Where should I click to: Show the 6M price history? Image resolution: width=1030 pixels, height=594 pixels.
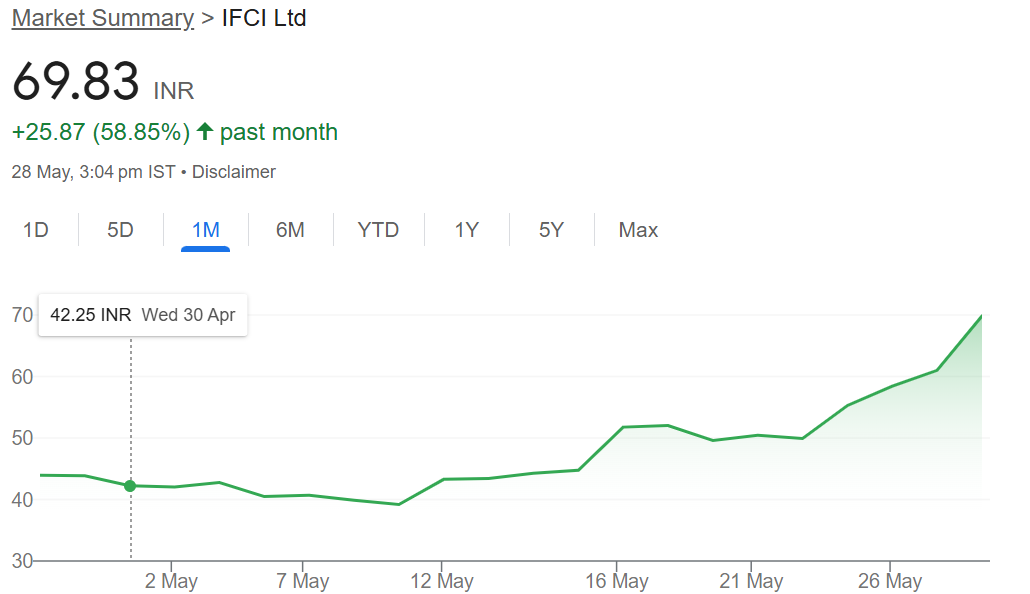coord(290,230)
